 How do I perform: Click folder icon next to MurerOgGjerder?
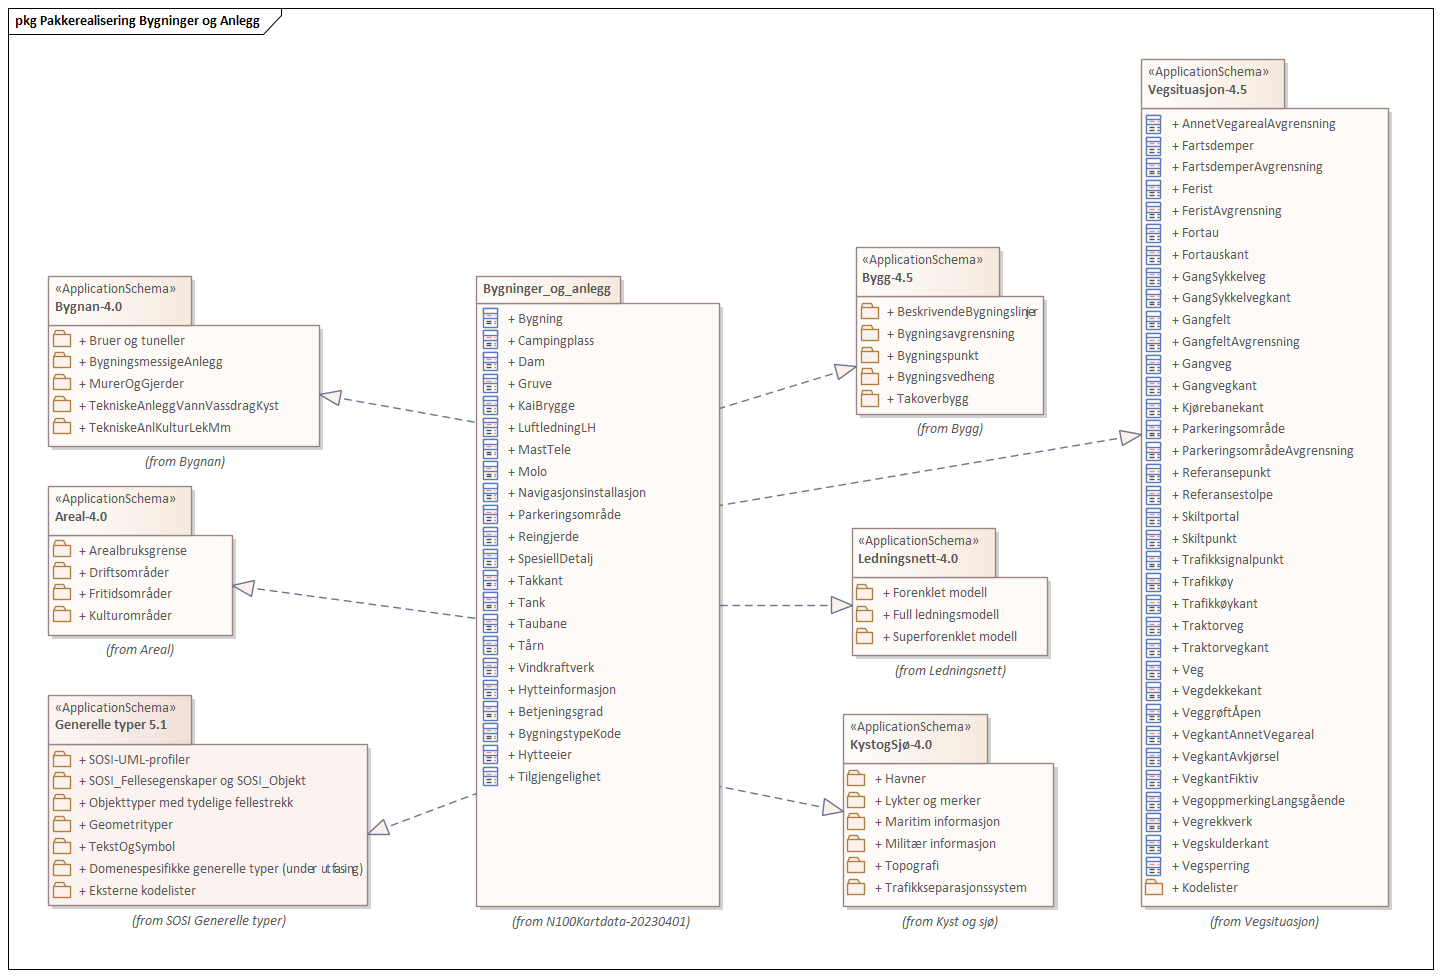click(62, 383)
